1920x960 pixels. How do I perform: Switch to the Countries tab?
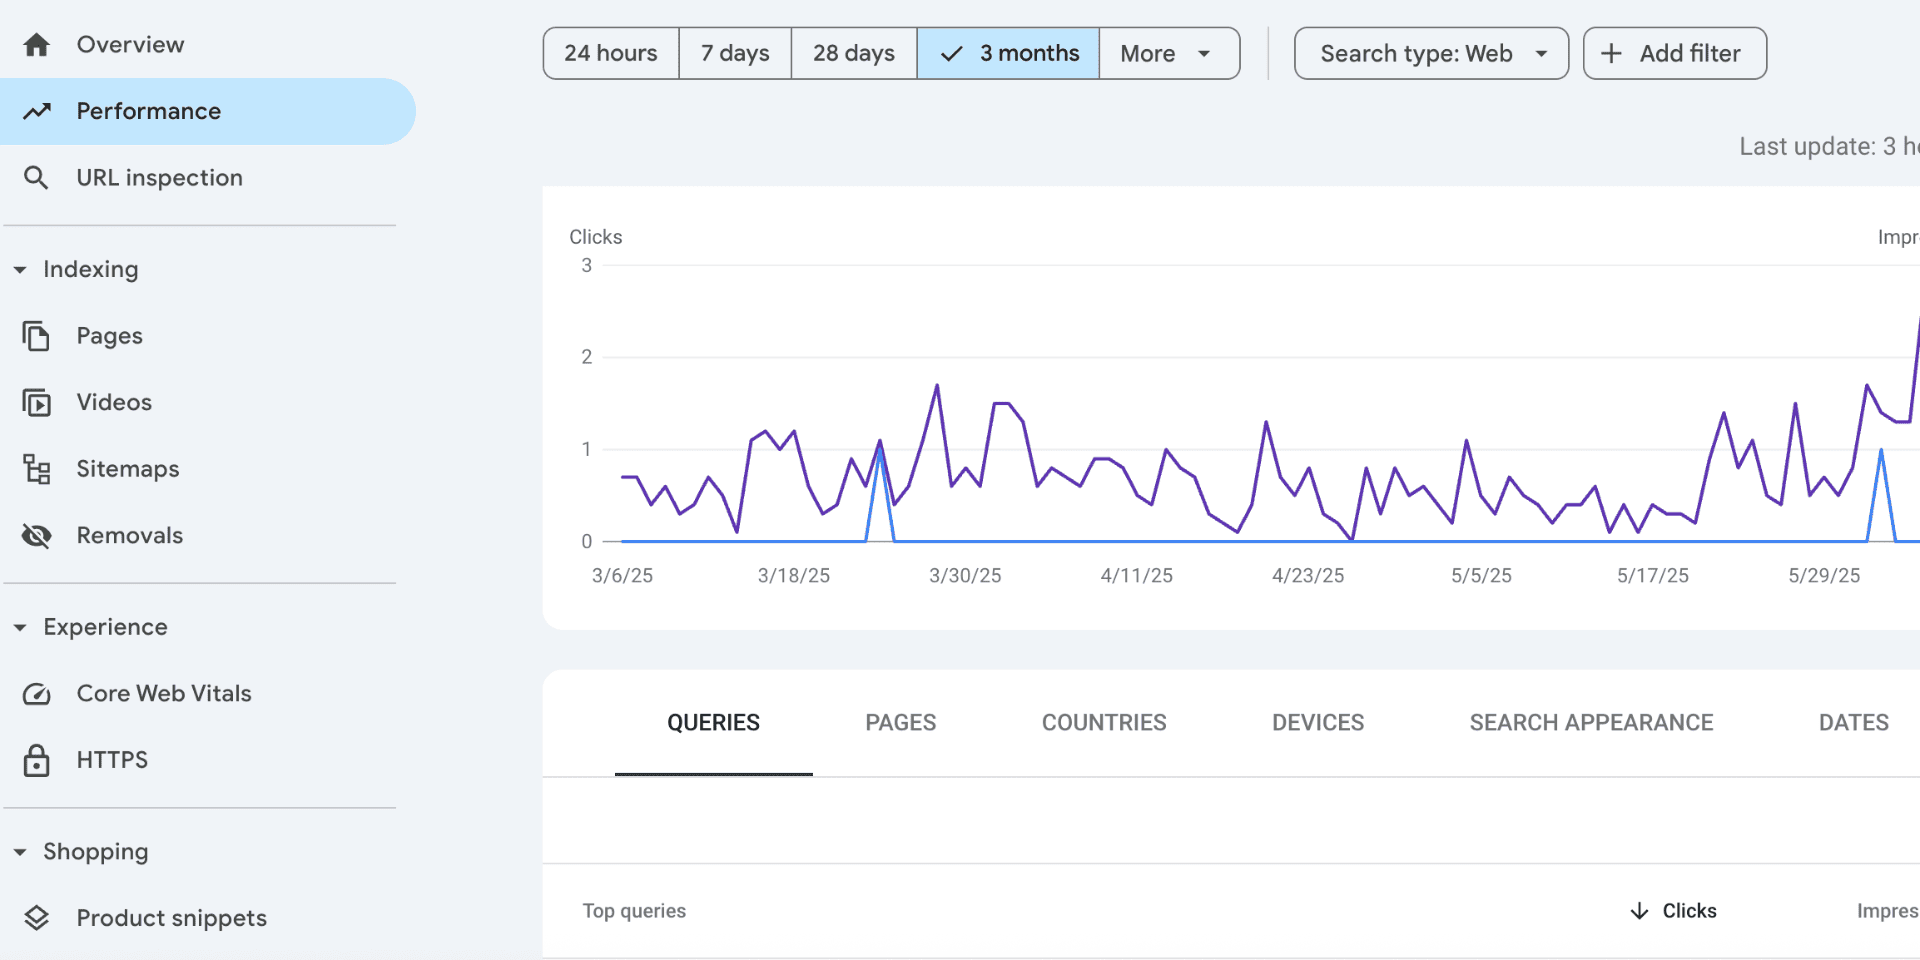click(1104, 723)
